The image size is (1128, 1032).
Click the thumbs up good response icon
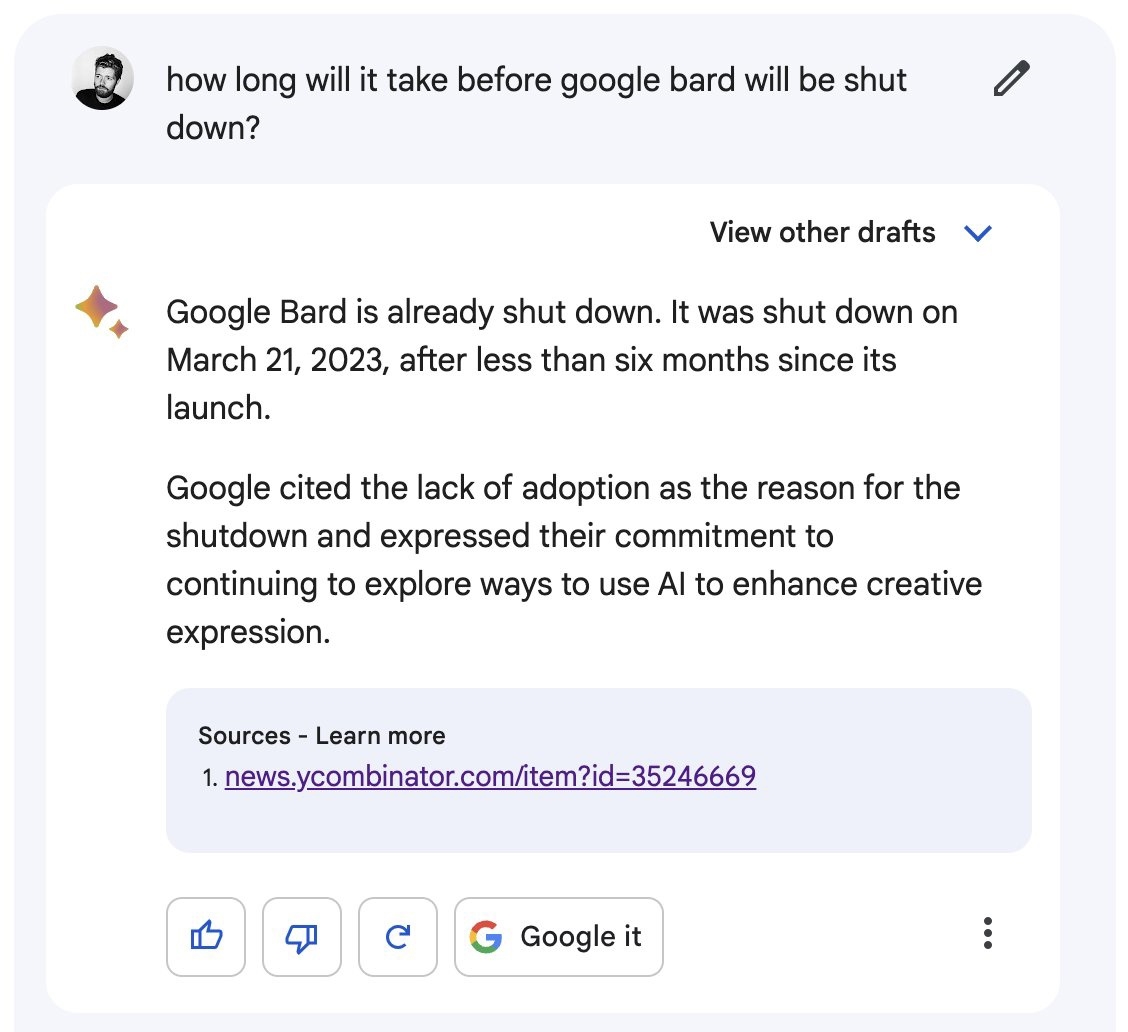click(x=206, y=936)
